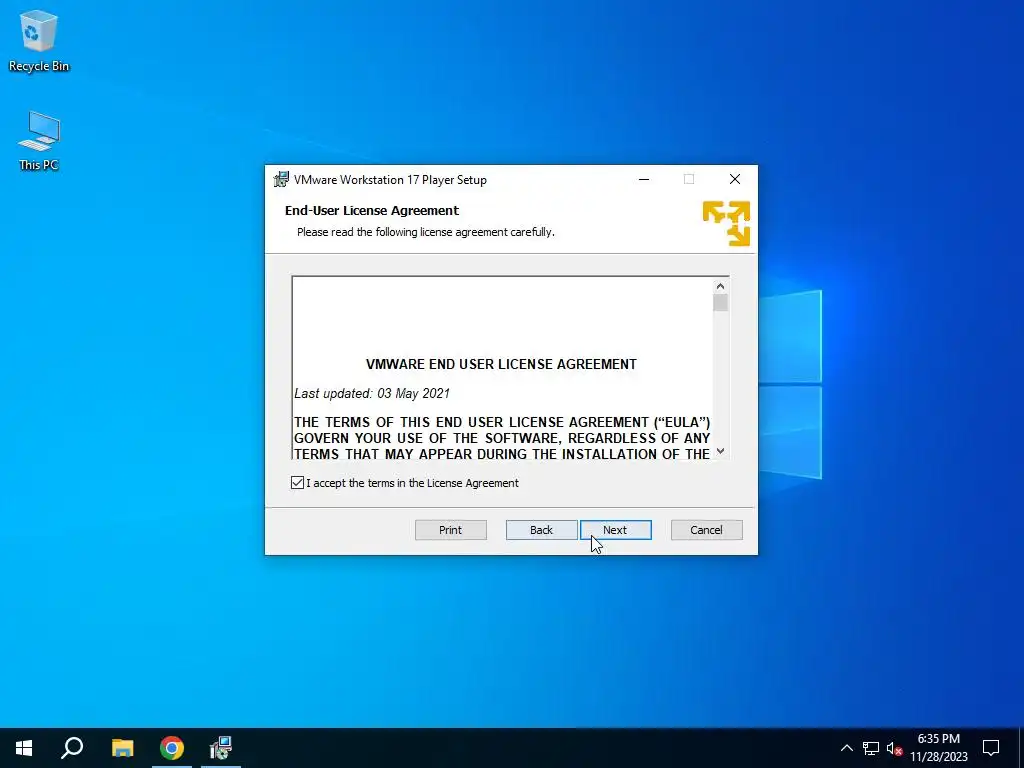Print the license agreement
Image resolution: width=1024 pixels, height=768 pixels.
click(451, 530)
